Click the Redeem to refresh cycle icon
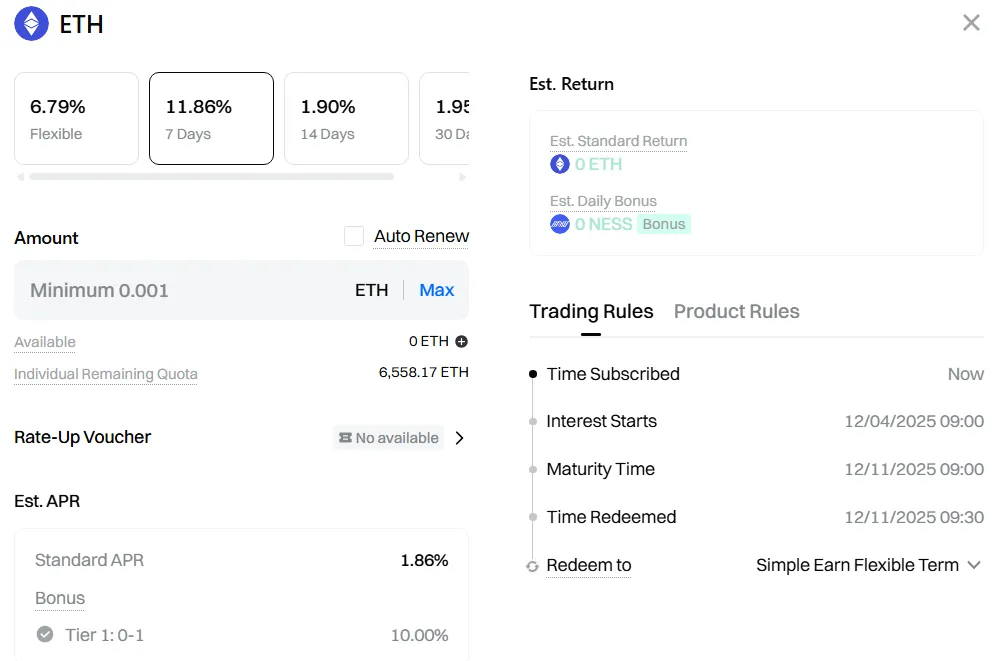1002x661 pixels. click(x=533, y=566)
